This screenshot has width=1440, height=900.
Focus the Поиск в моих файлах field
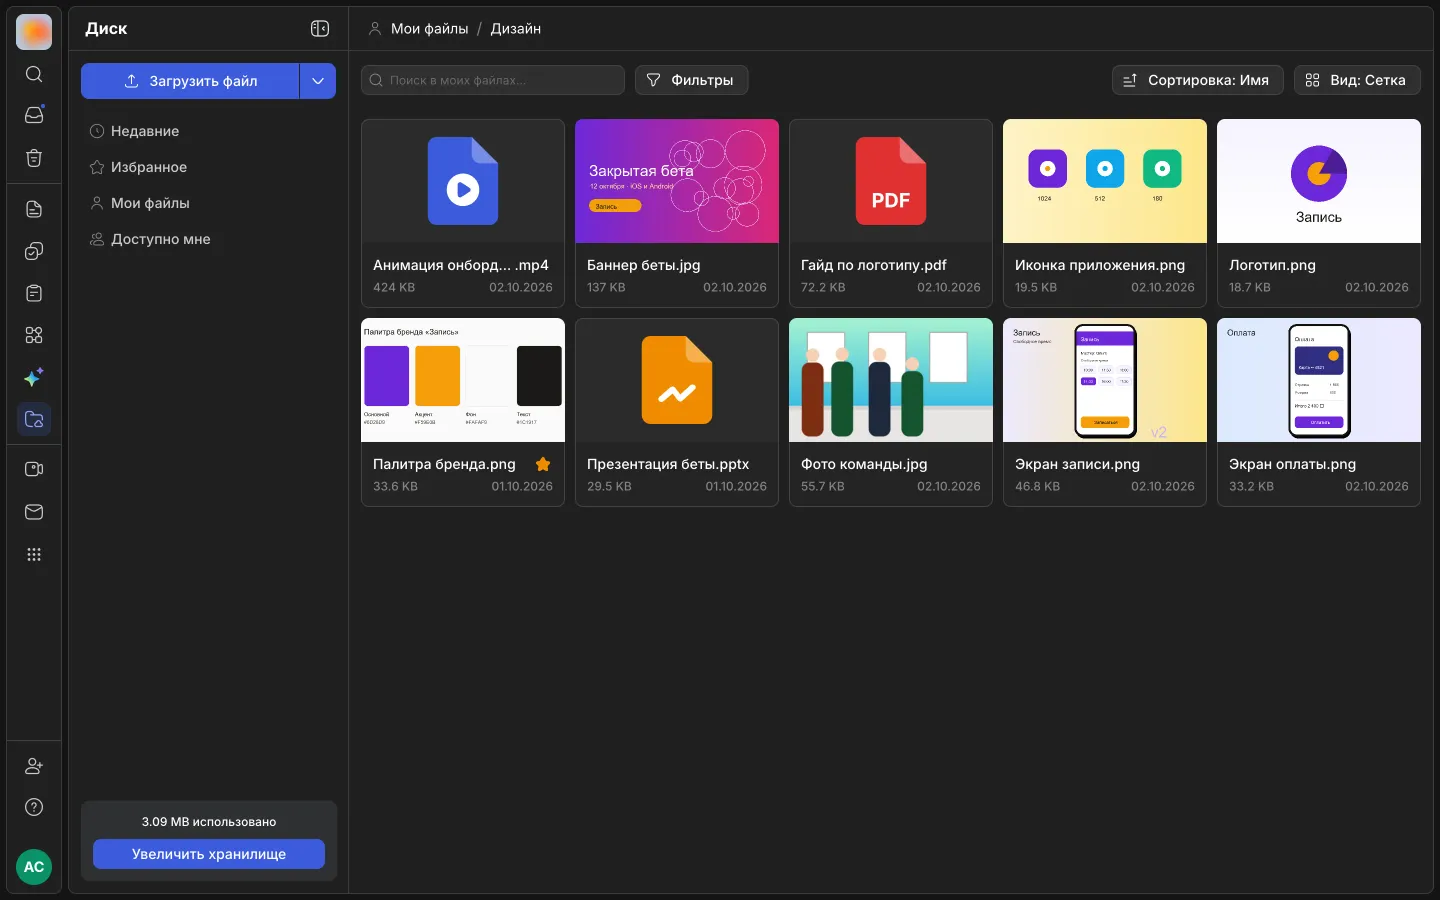[x=493, y=80]
